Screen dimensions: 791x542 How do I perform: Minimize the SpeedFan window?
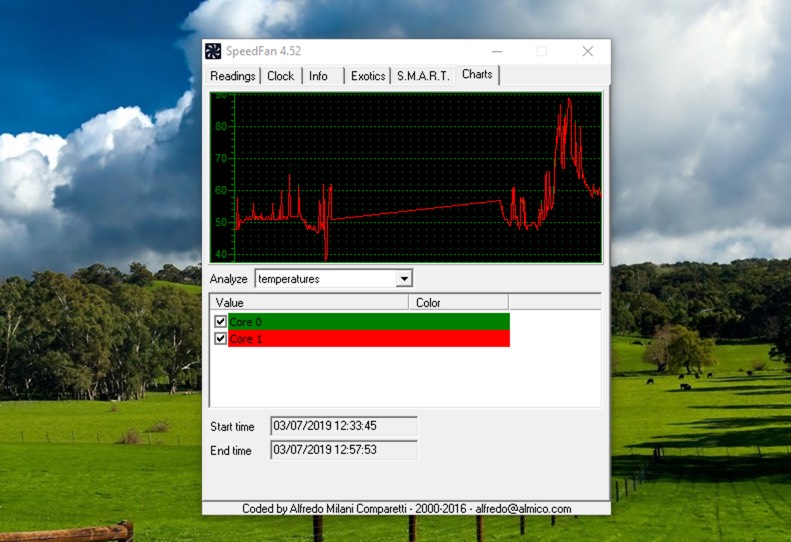tap(496, 51)
